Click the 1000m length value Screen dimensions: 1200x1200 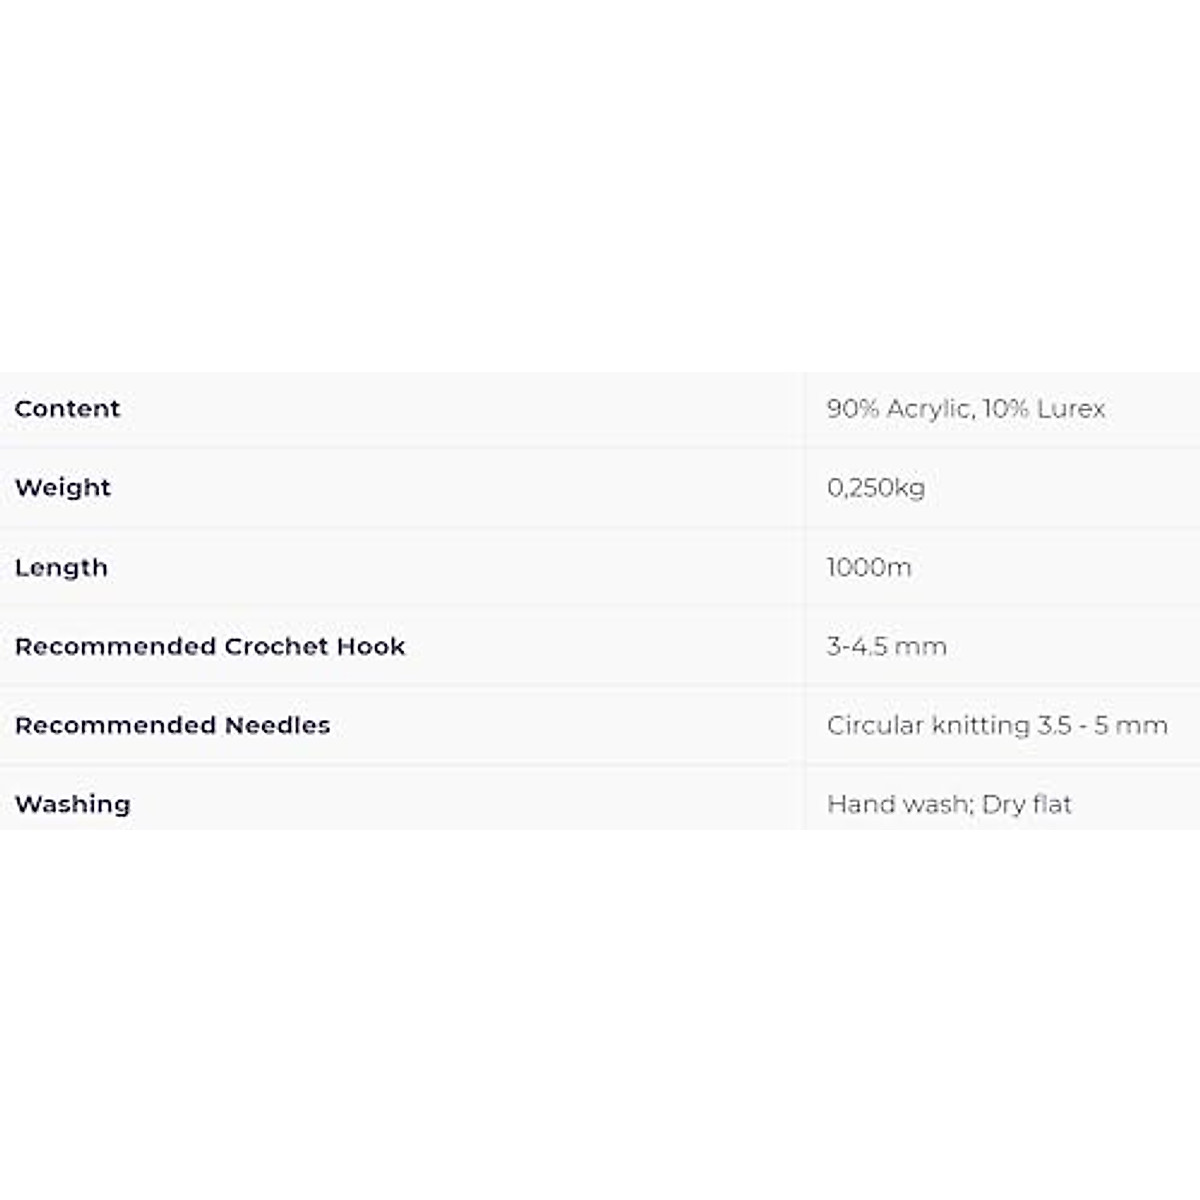tap(869, 567)
